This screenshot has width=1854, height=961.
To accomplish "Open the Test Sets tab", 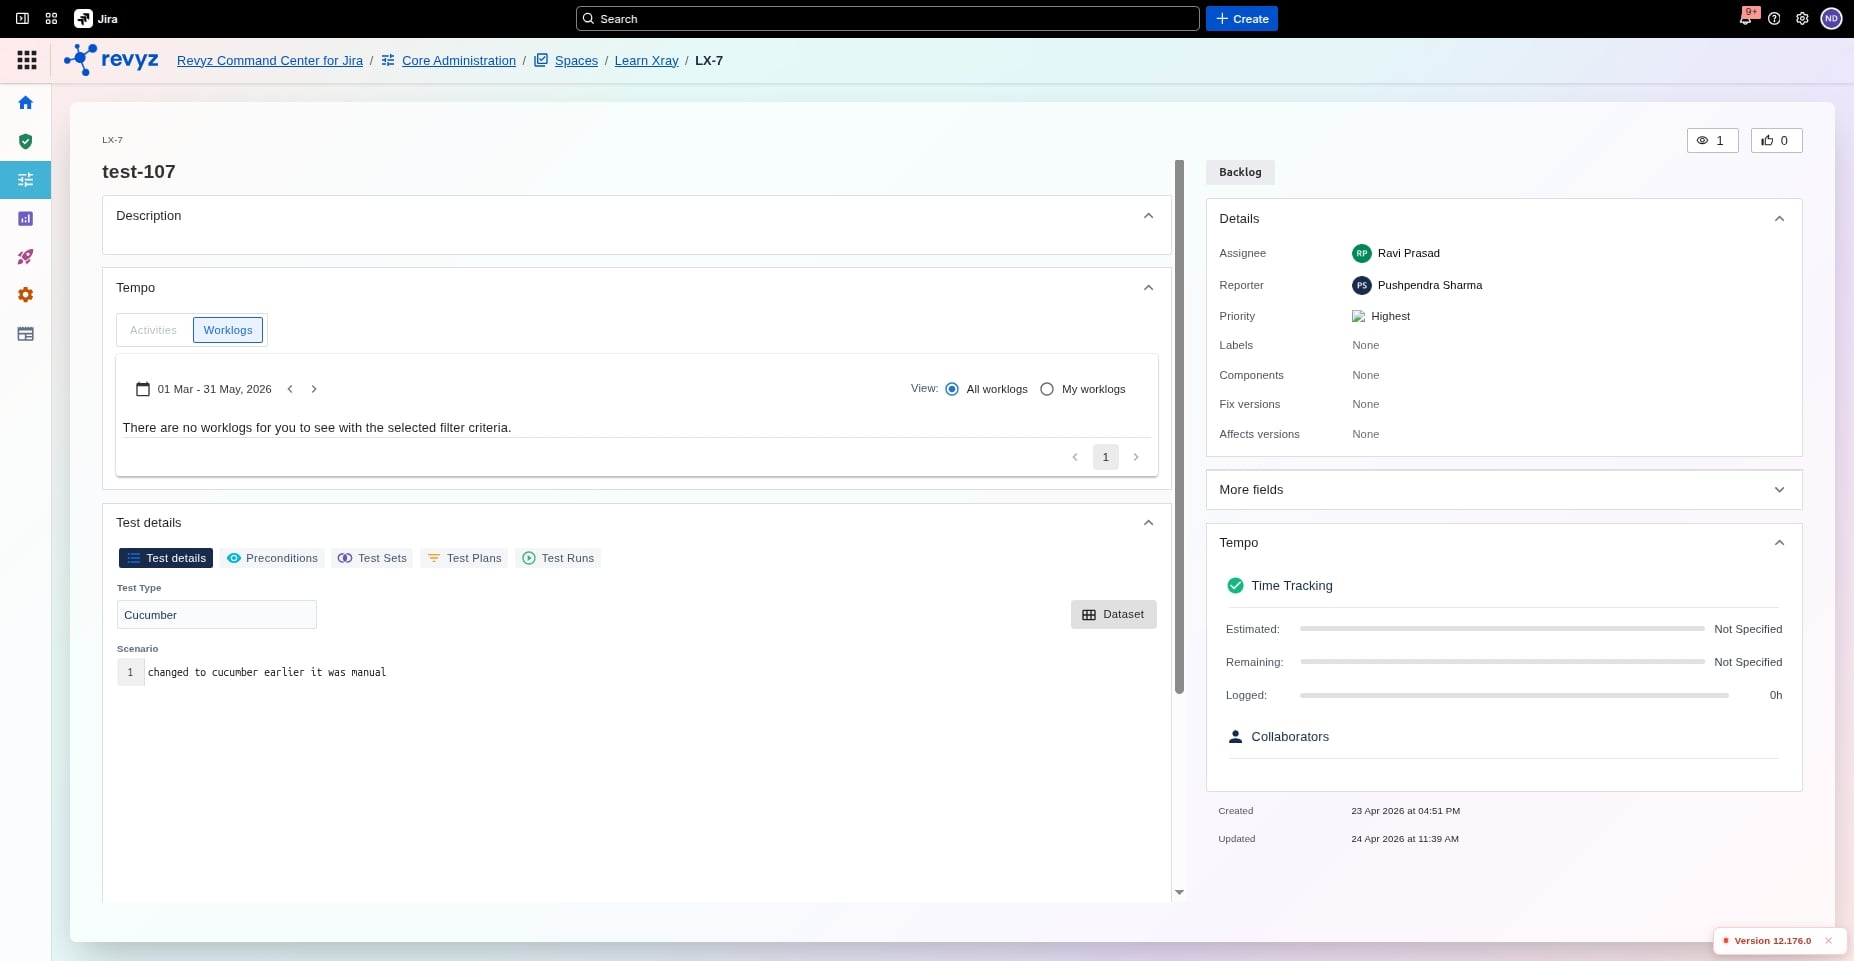I will [x=372, y=558].
